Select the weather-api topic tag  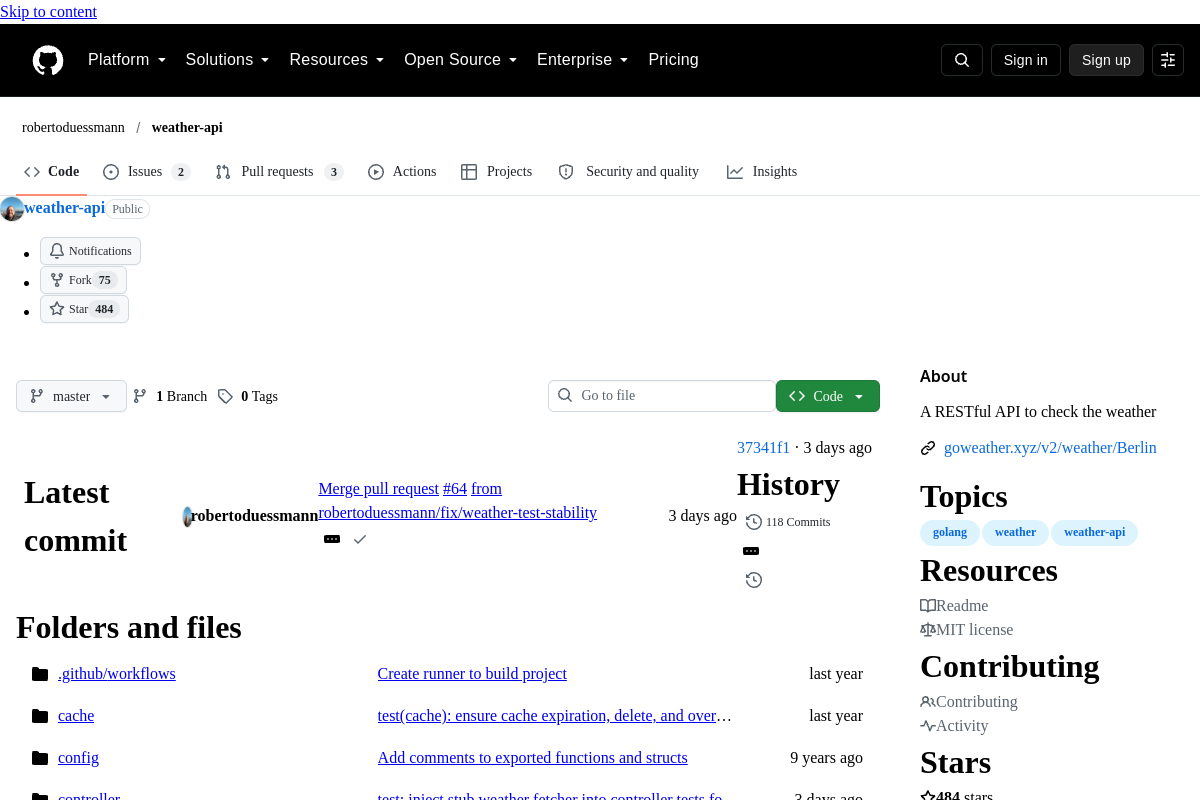point(1094,532)
